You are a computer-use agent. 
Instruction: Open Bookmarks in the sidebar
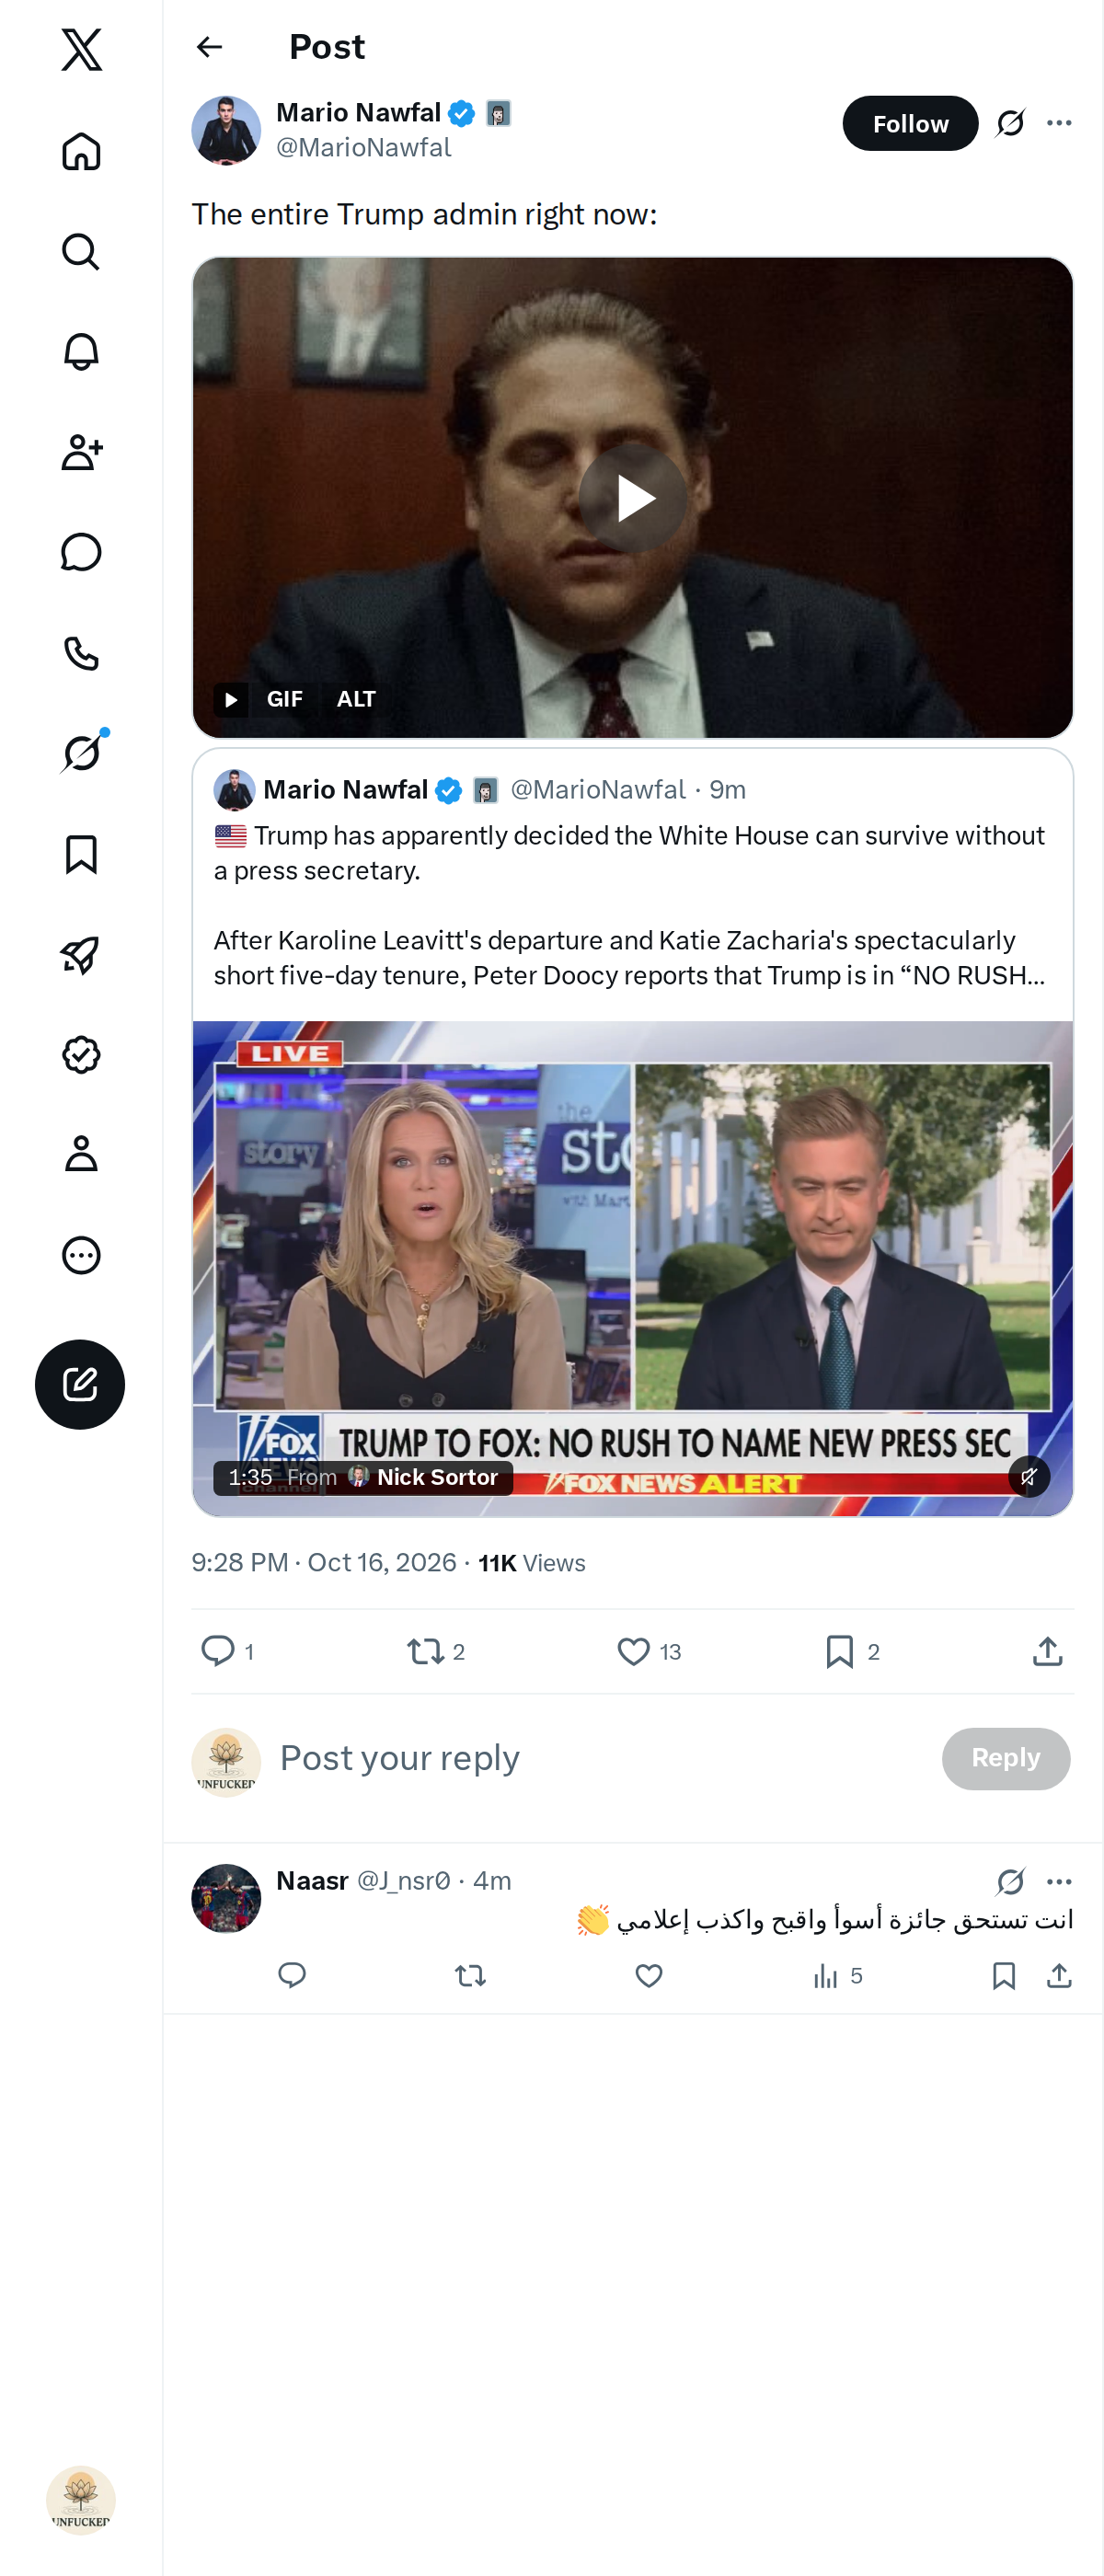pyautogui.click(x=81, y=855)
